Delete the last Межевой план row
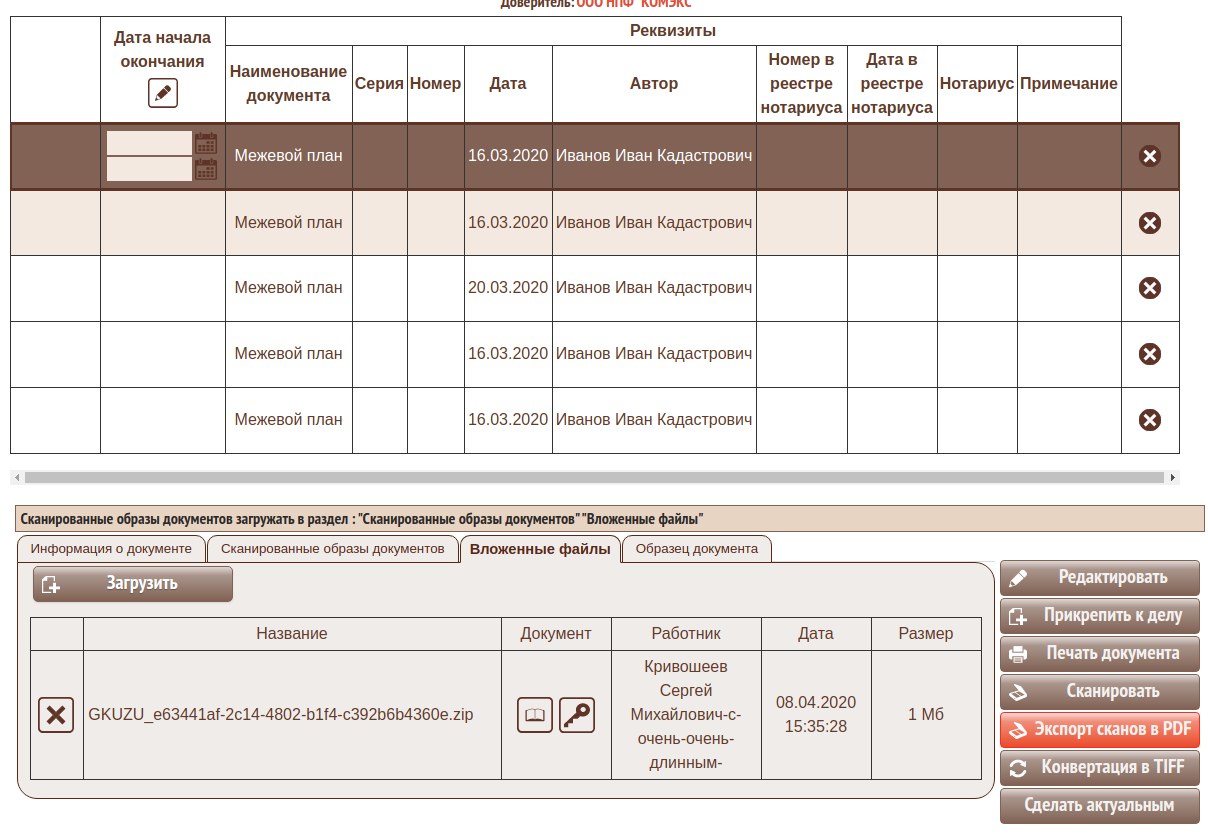 [x=1150, y=420]
